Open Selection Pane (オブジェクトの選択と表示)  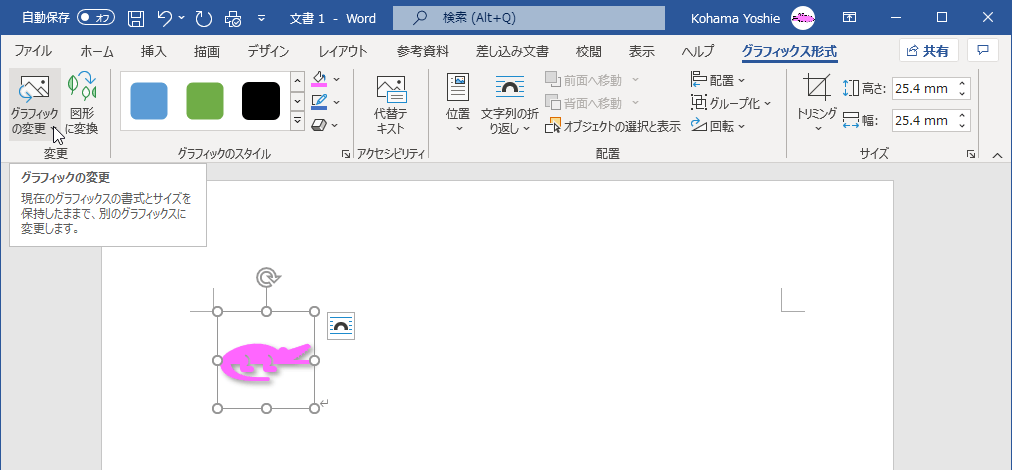[x=613, y=127]
